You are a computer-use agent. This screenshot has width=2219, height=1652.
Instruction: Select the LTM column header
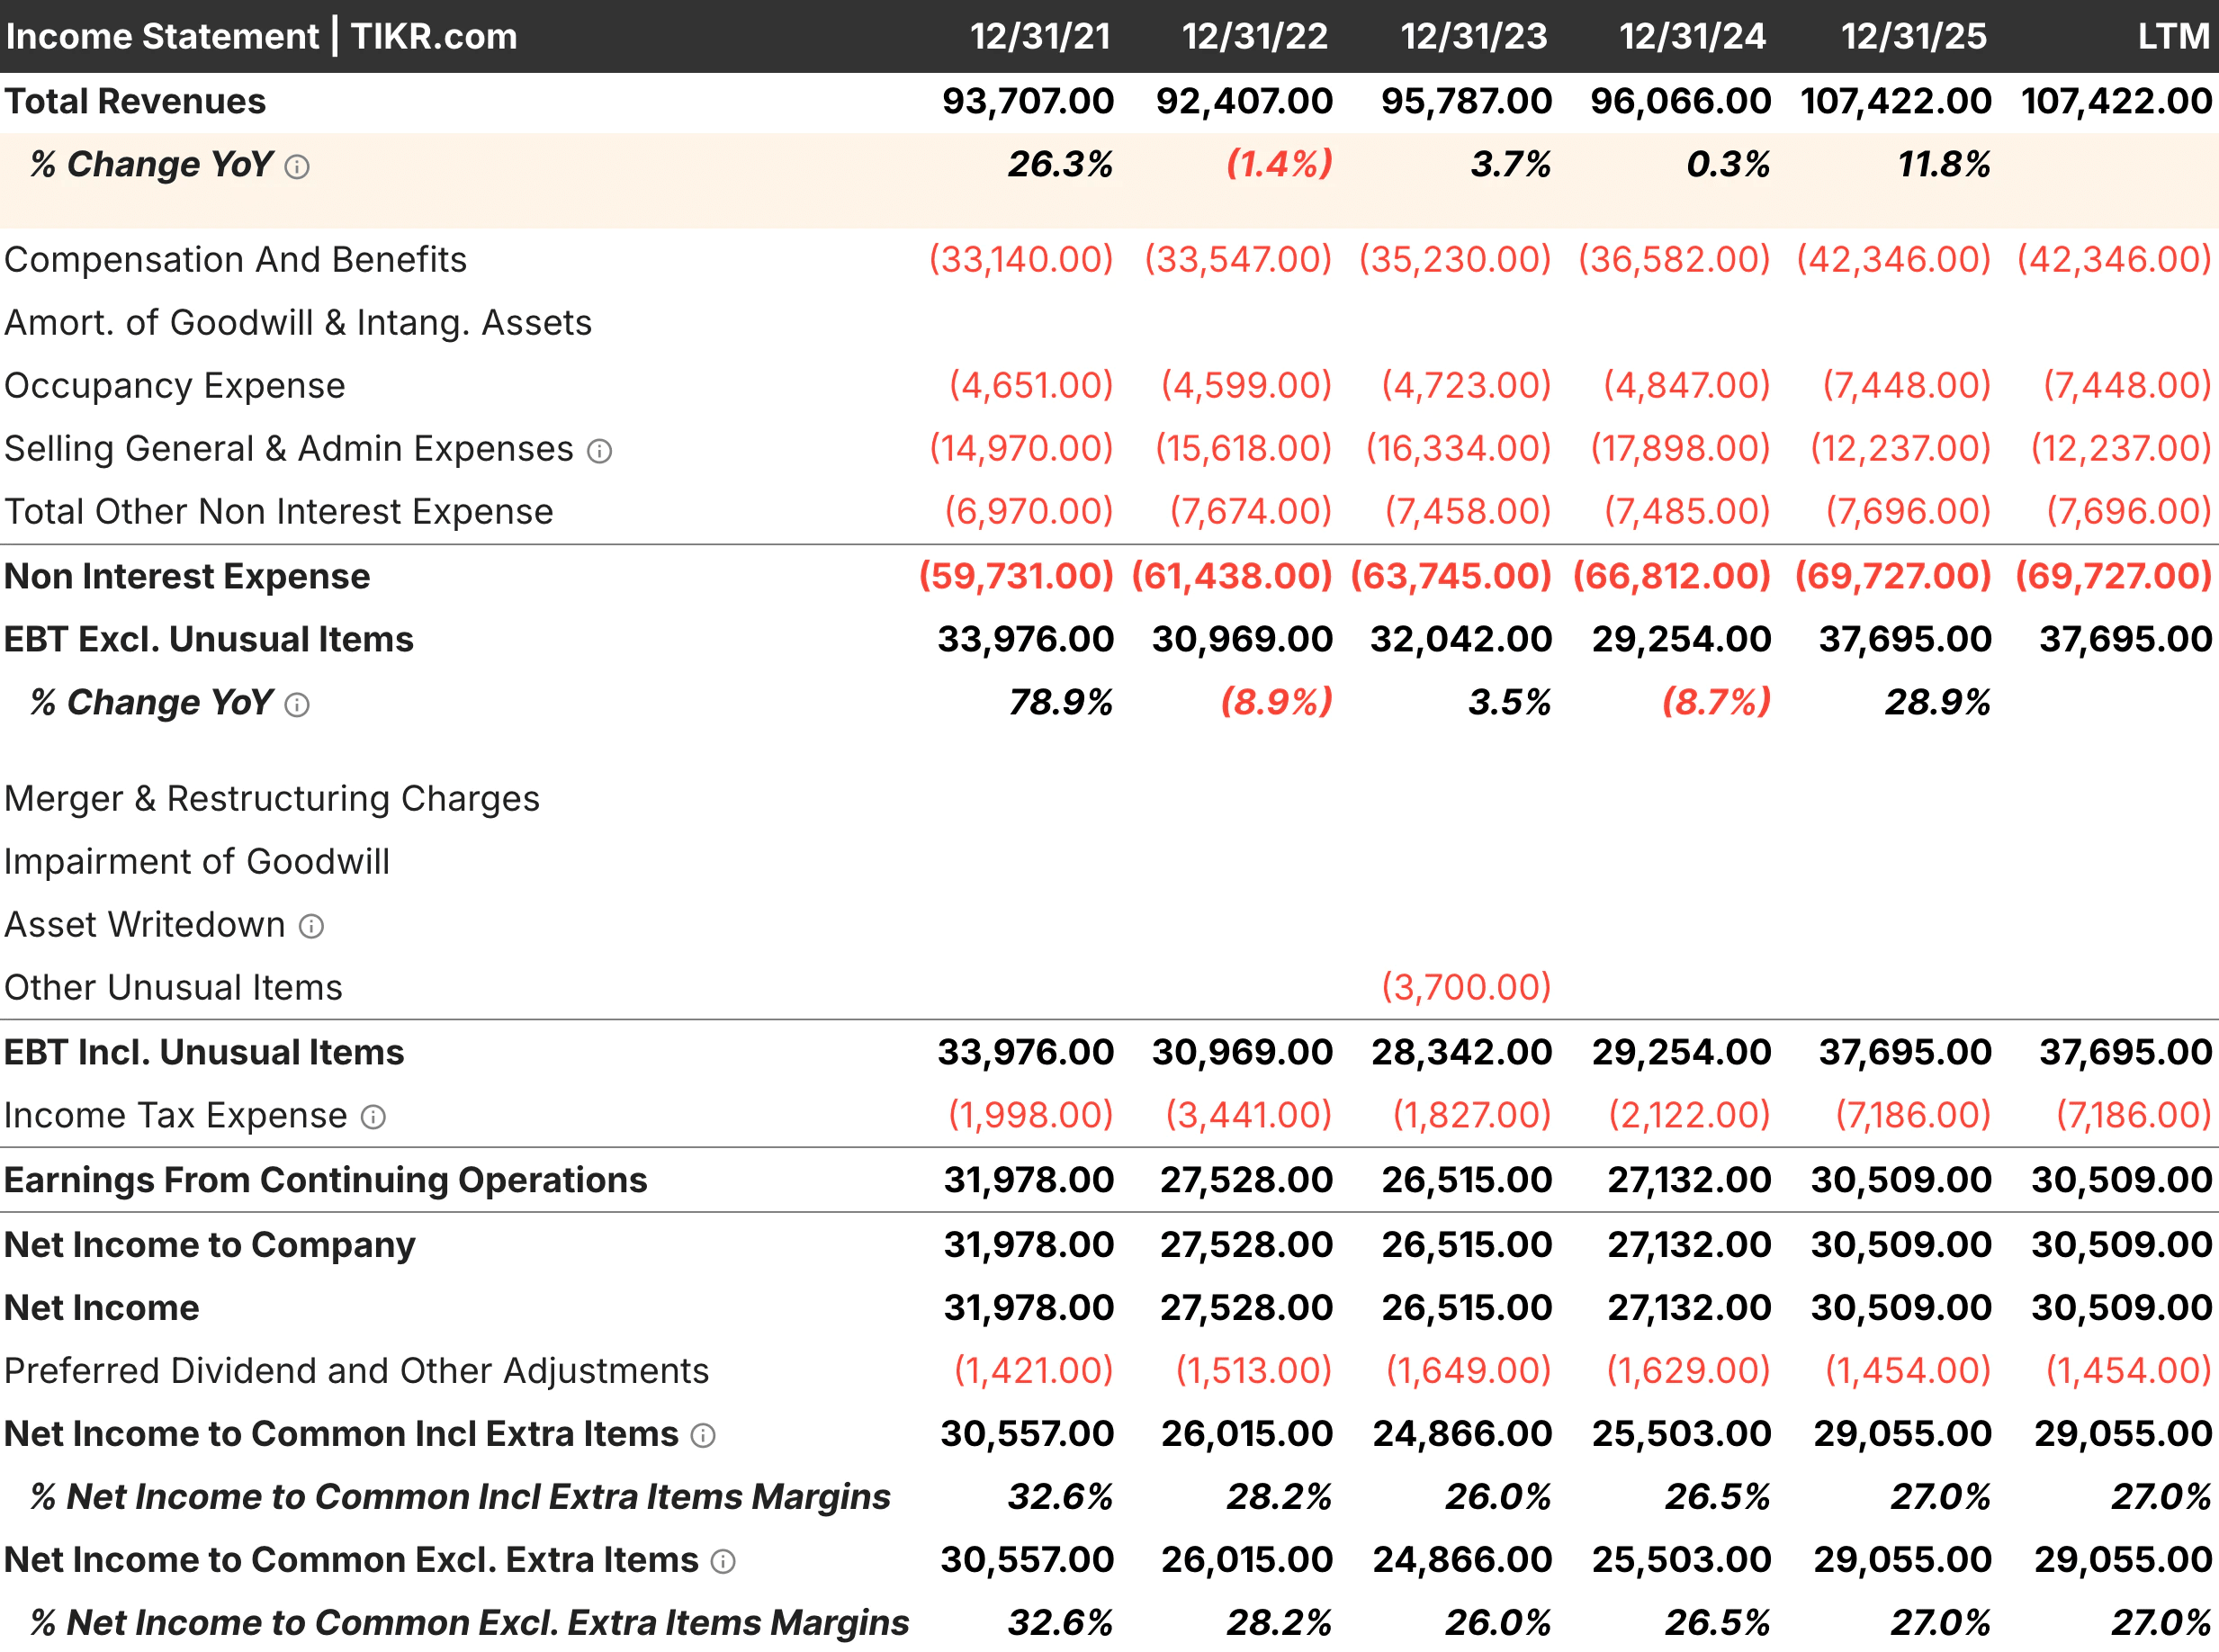tap(2176, 36)
